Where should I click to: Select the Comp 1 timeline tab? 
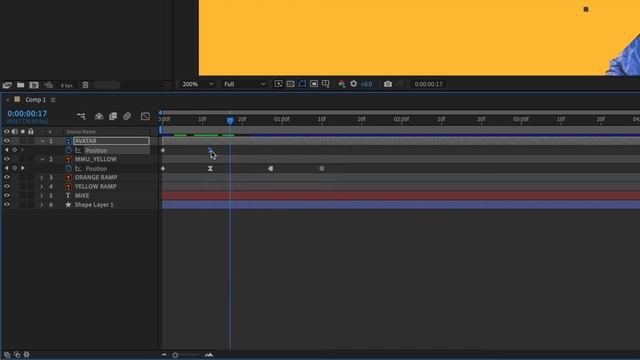click(x=35, y=100)
